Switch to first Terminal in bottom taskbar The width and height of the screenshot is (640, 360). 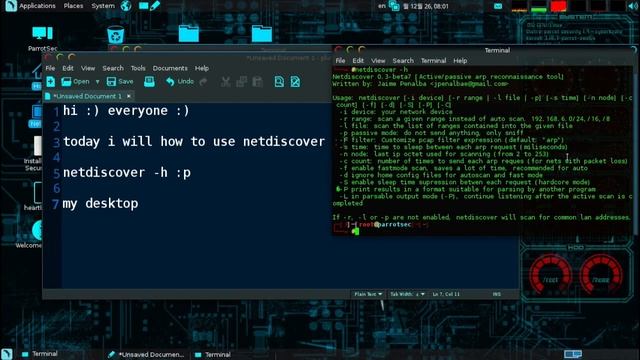coord(40,354)
